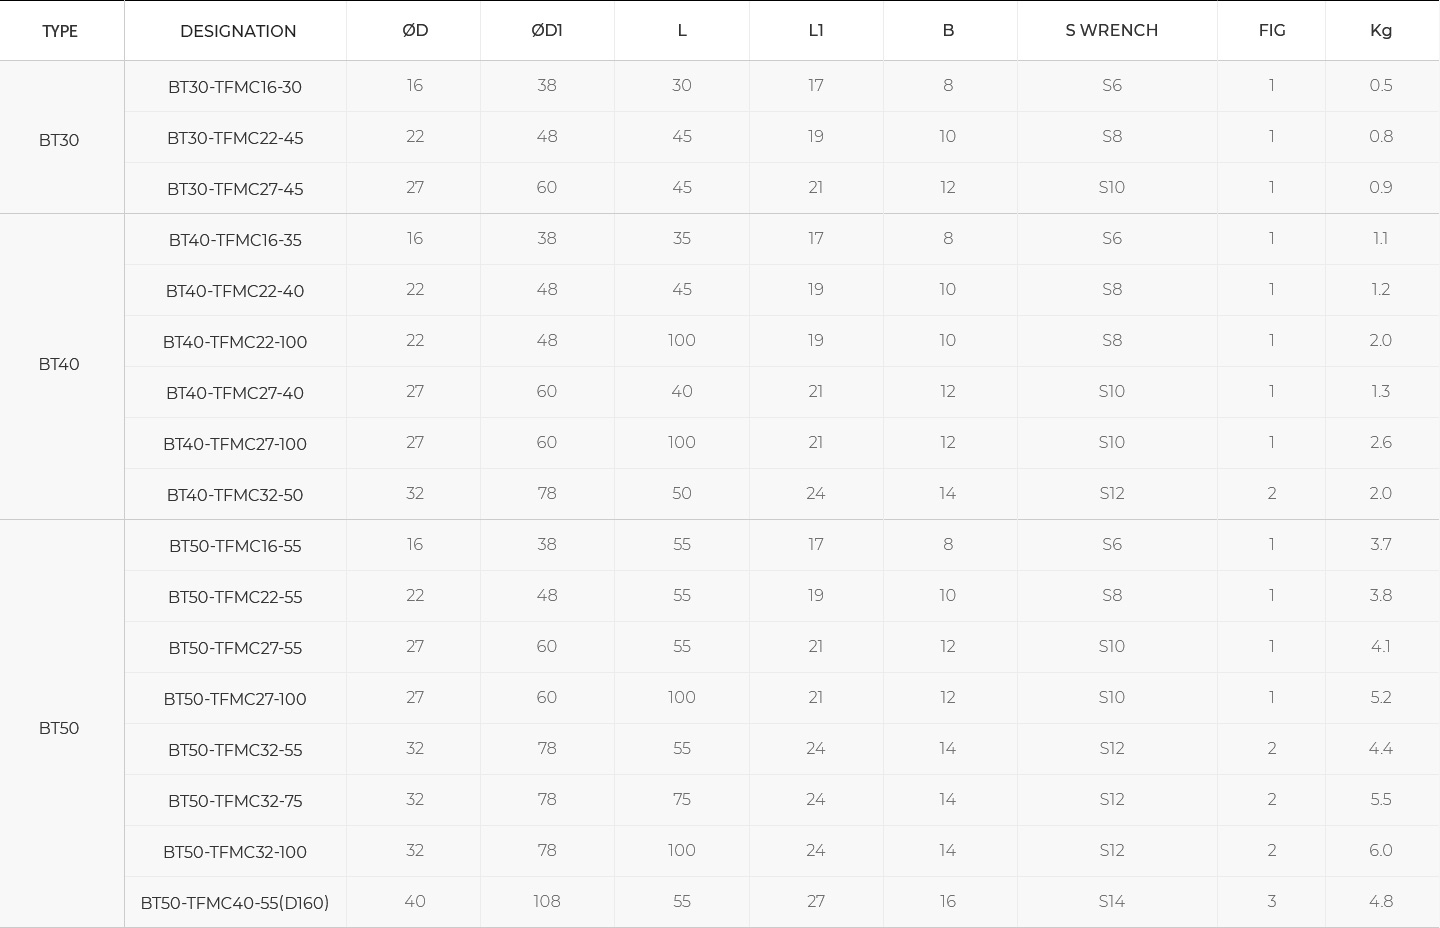Click designation BT40-TFMC22-100
This screenshot has height=928, width=1440.
coord(235,342)
